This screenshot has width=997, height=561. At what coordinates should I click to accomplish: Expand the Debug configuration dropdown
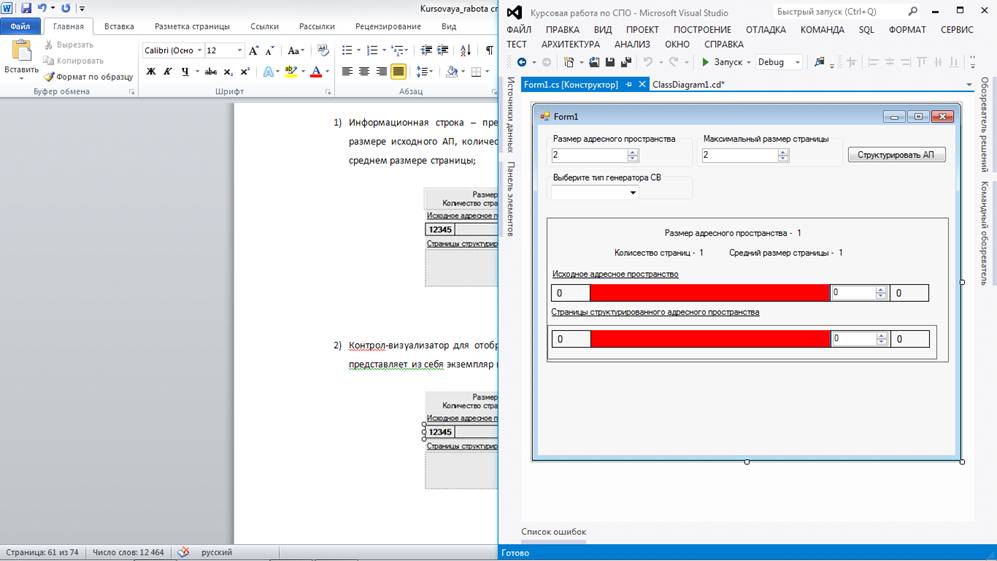[x=797, y=62]
